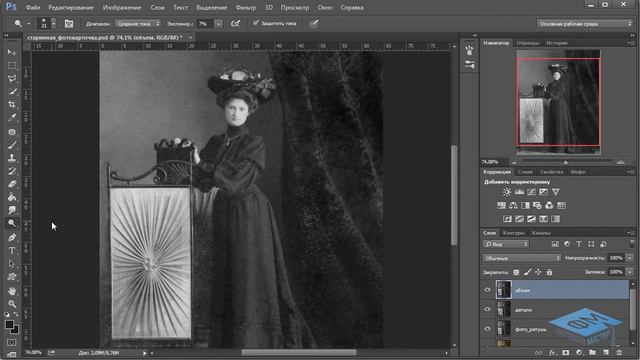Create a new layer group
The width and height of the screenshot is (640, 360).
pos(592,352)
